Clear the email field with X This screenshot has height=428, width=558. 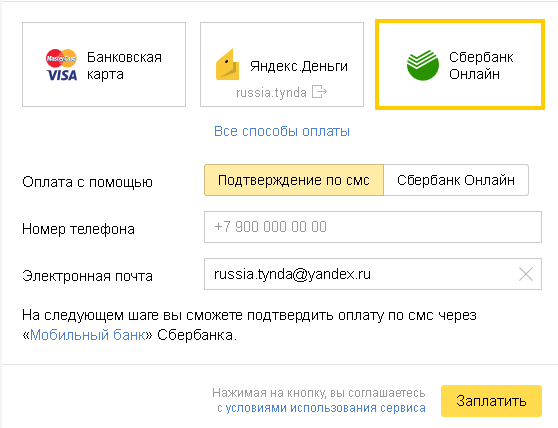[526, 274]
